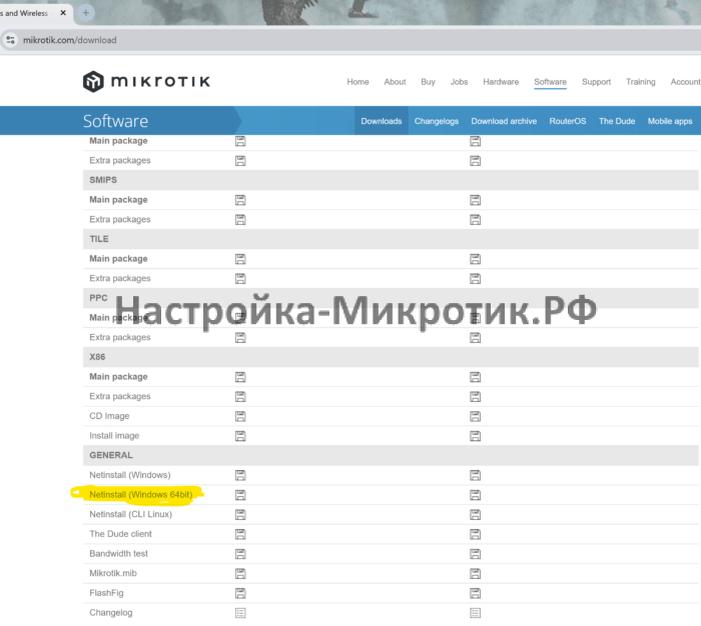Image resolution: width=701 pixels, height=626 pixels.
Task: Open the Buy menu item
Action: point(428,82)
